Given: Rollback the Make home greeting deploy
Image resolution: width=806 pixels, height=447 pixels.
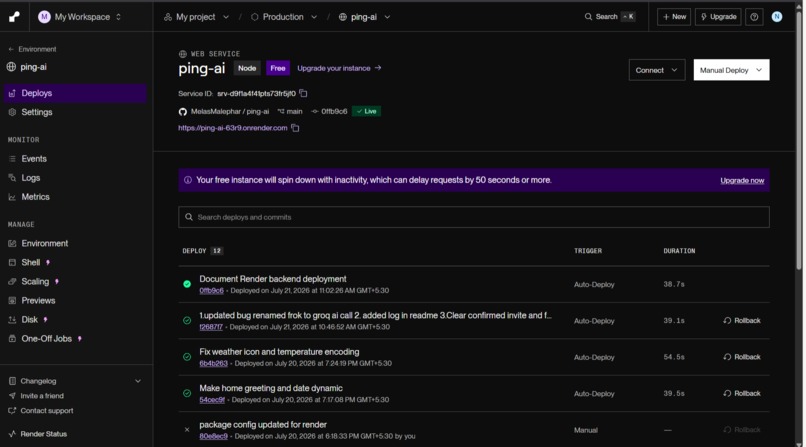Looking at the screenshot, I should click(742, 394).
